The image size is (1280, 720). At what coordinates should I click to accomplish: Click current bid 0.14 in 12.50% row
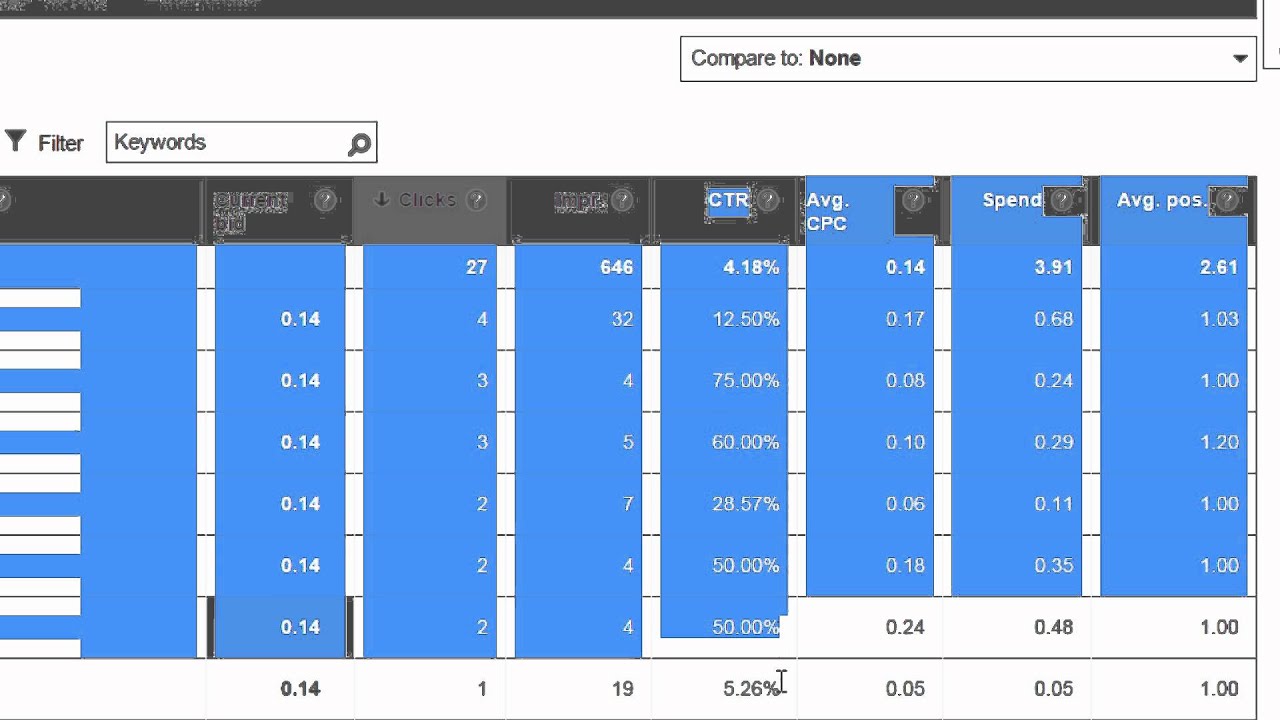pos(300,319)
